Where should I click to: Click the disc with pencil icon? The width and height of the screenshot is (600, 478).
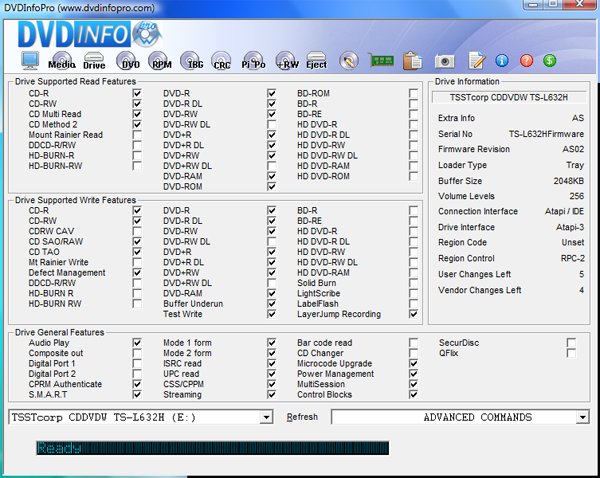point(349,60)
